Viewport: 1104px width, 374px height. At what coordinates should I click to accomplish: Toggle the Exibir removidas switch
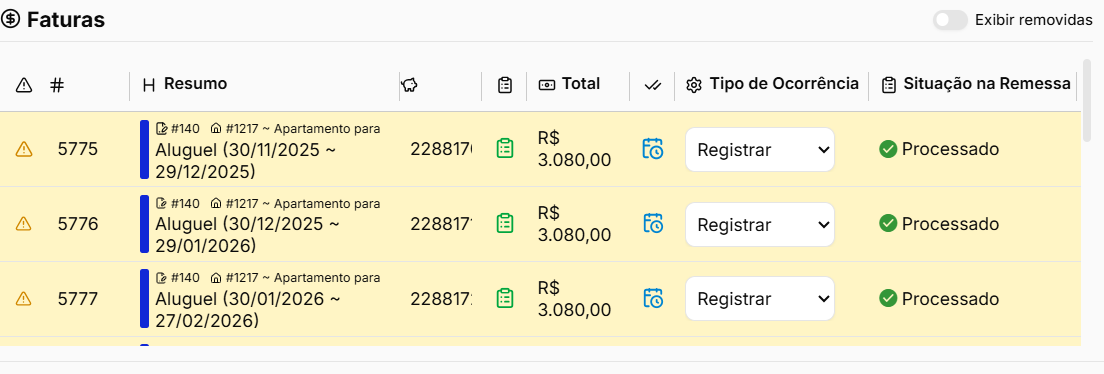click(x=950, y=20)
